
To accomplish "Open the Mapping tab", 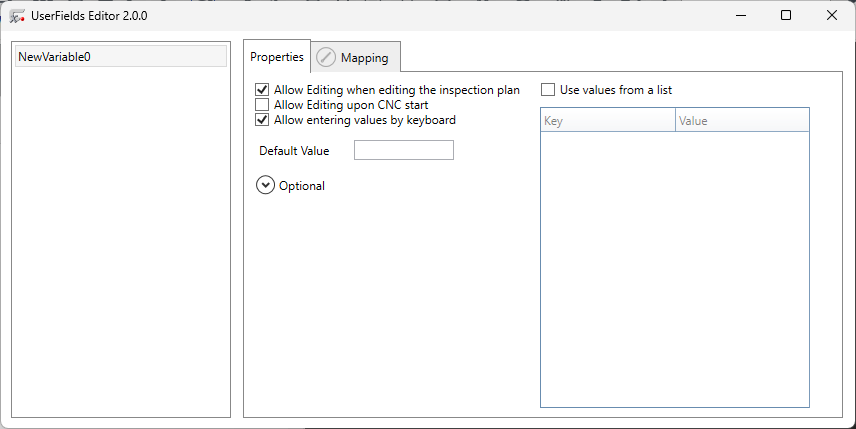I will tap(356, 57).
